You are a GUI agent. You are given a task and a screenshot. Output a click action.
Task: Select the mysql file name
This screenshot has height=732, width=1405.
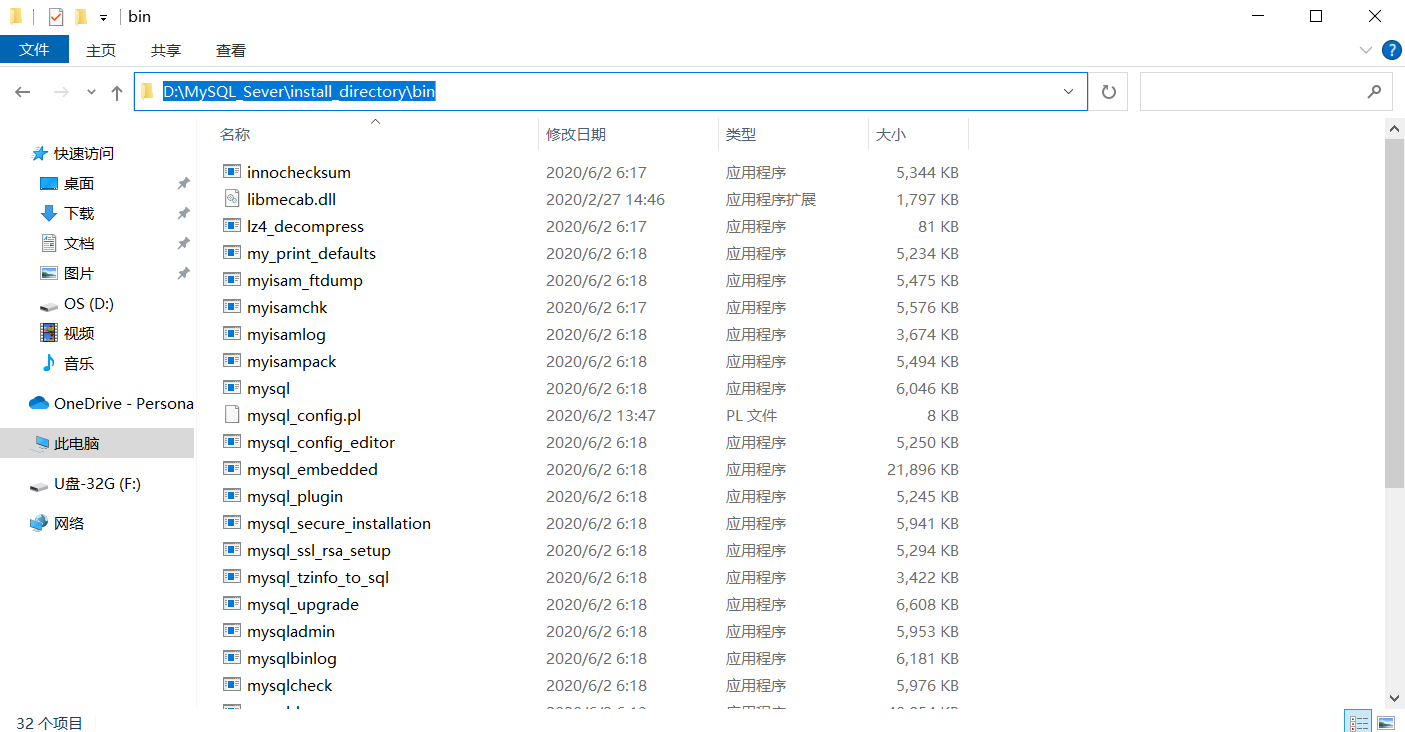tap(268, 388)
